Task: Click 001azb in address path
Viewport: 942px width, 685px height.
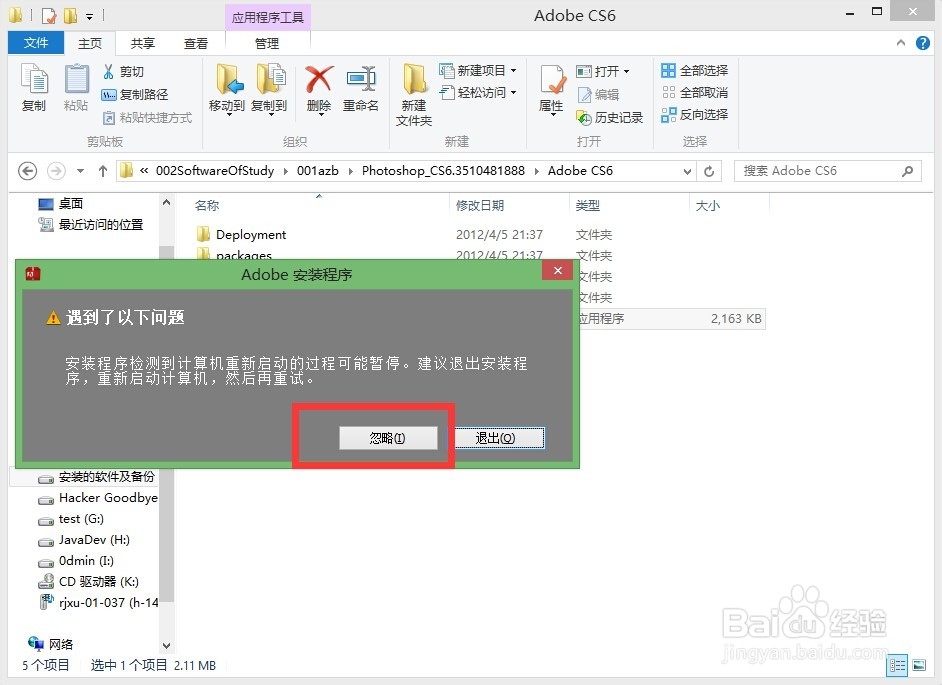Action: click(318, 171)
